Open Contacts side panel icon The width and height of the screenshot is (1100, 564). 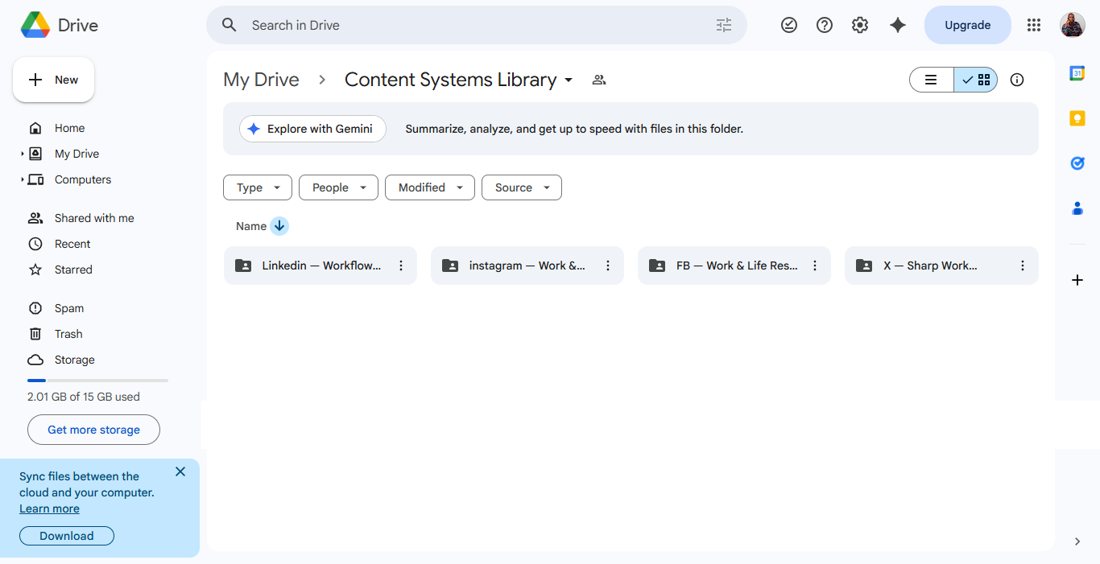pyautogui.click(x=1077, y=208)
